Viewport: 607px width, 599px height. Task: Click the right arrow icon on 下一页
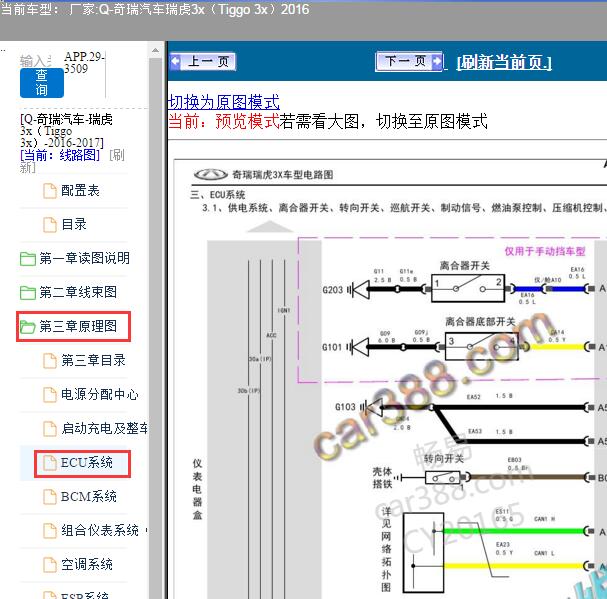pyautogui.click(x=437, y=61)
